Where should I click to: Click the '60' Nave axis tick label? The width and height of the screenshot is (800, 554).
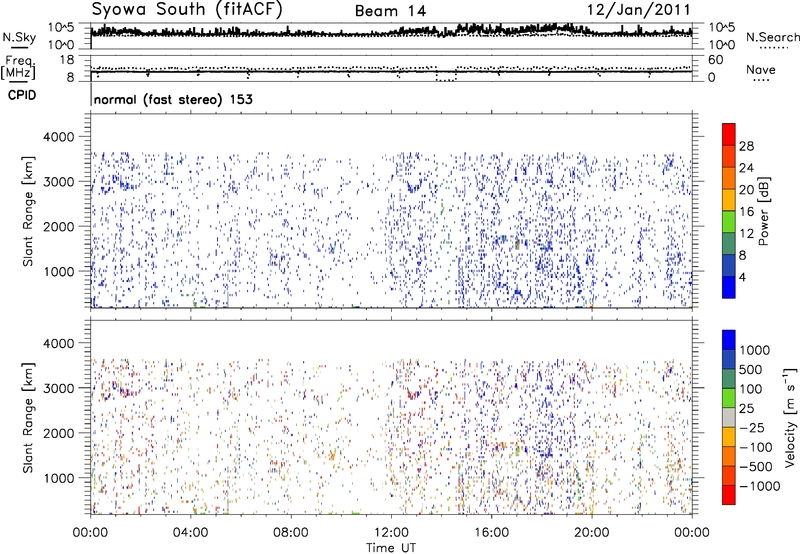pos(715,60)
